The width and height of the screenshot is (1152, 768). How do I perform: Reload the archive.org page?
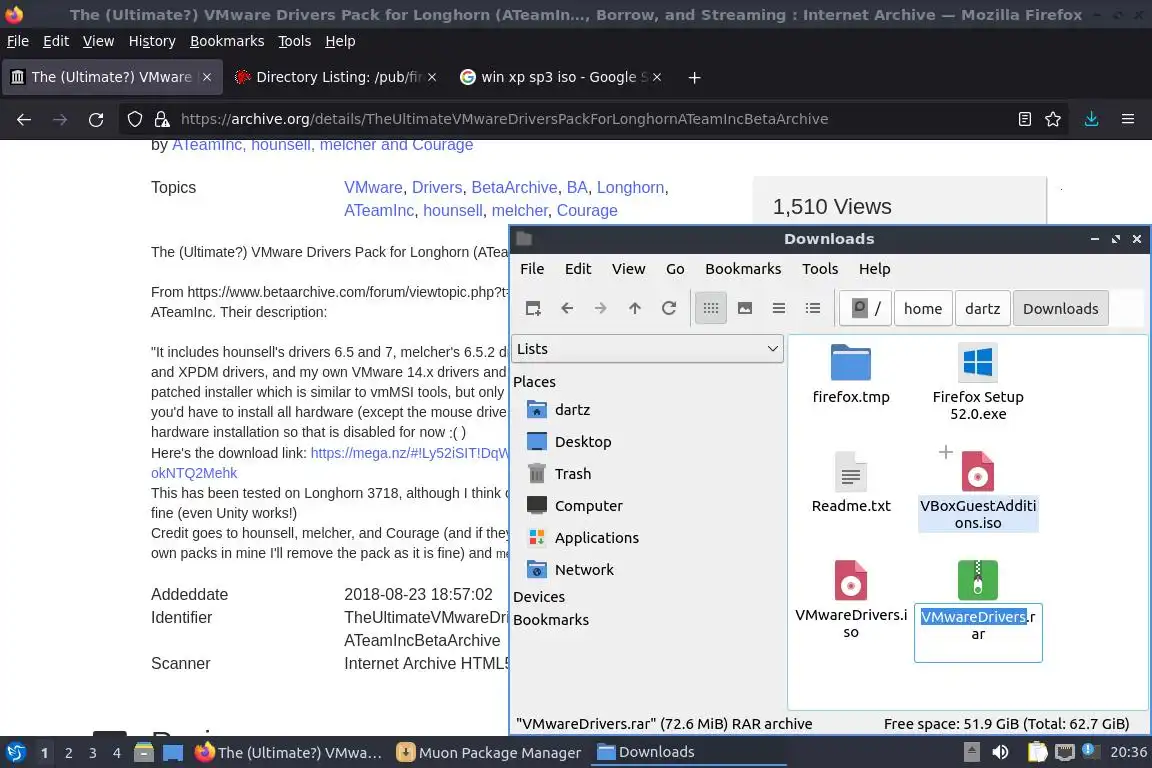pyautogui.click(x=96, y=119)
